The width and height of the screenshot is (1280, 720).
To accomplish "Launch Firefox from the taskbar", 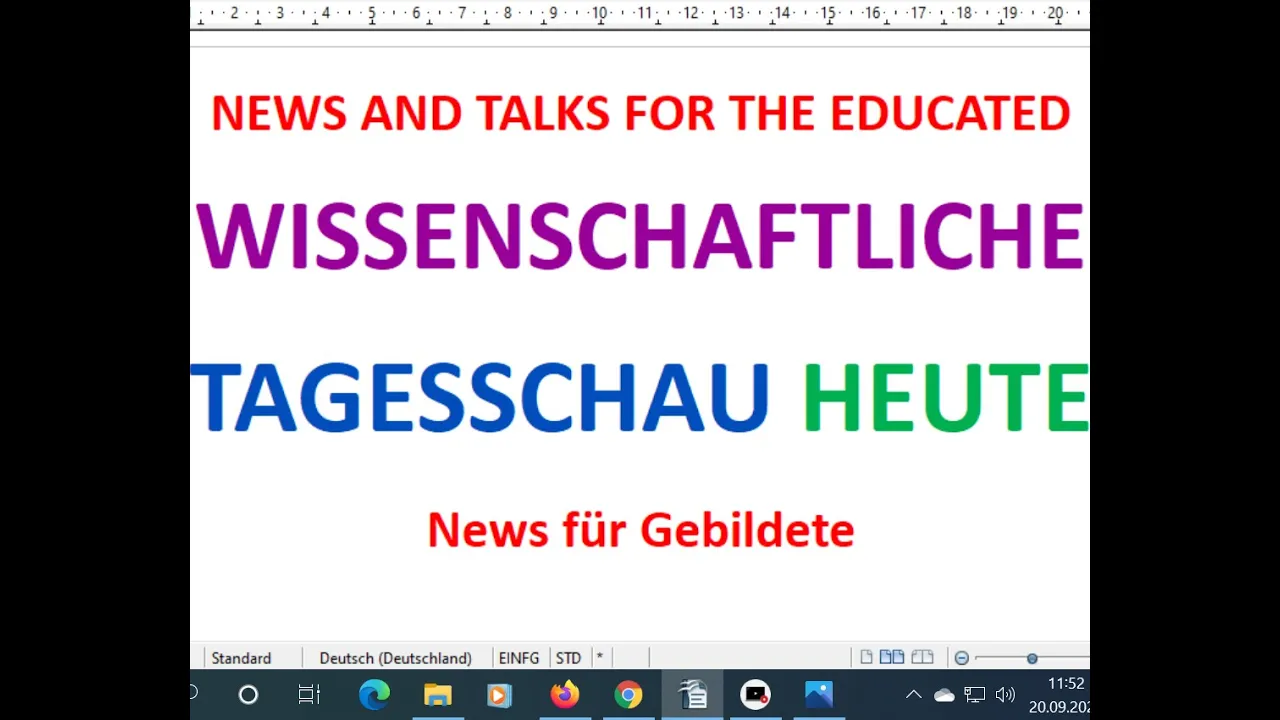I will tap(565, 694).
